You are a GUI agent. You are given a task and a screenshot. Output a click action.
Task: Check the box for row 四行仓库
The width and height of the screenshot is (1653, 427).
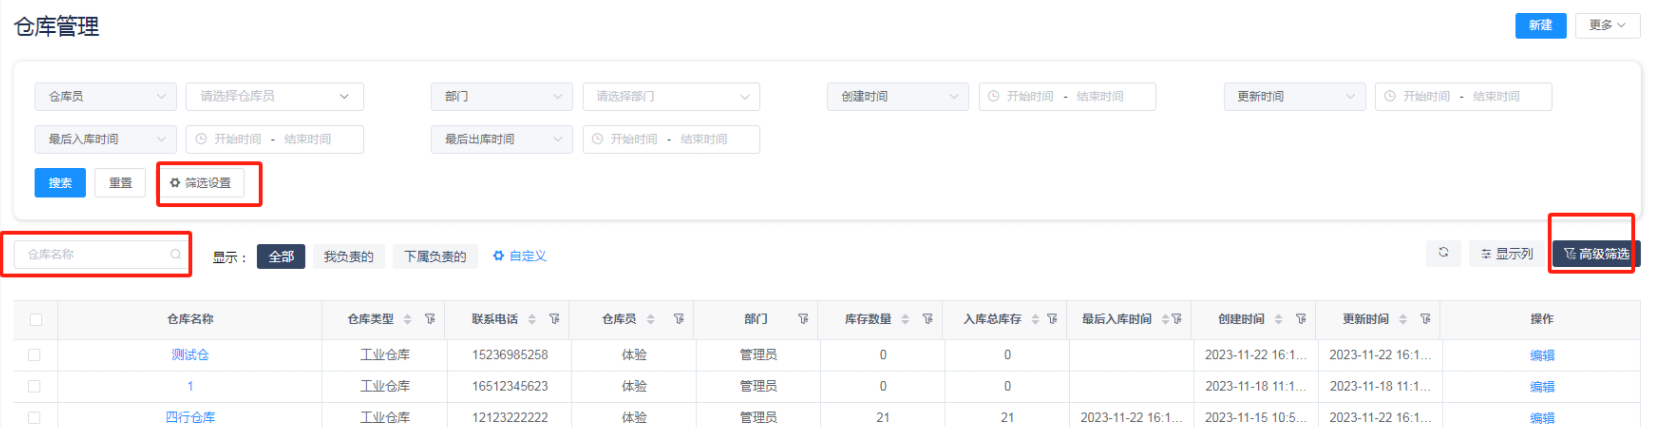pyautogui.click(x=34, y=417)
